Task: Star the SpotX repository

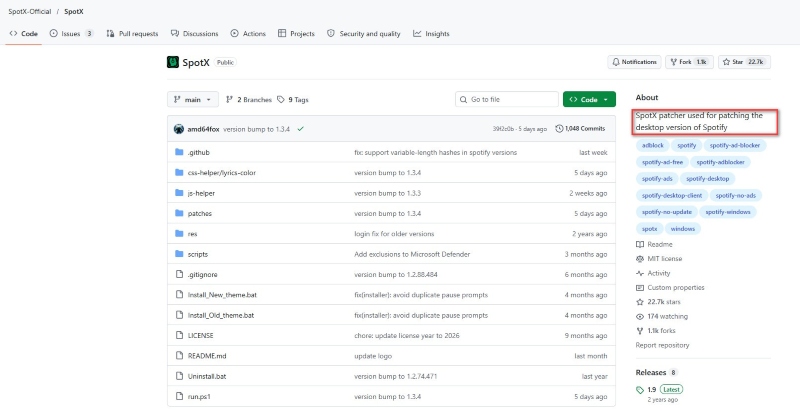Action: click(x=744, y=62)
